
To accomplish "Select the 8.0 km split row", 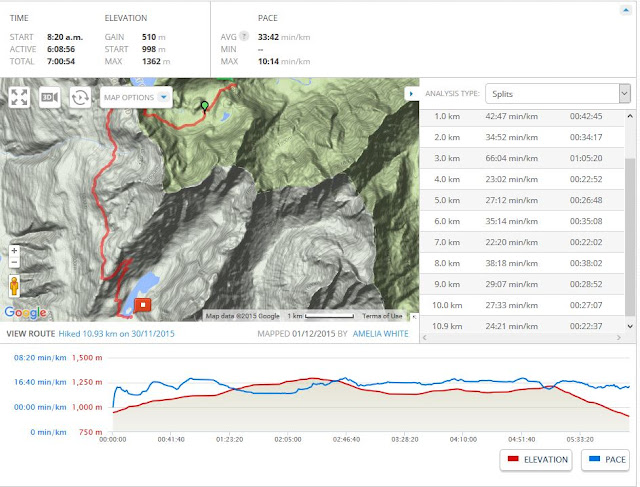I will 522,263.
